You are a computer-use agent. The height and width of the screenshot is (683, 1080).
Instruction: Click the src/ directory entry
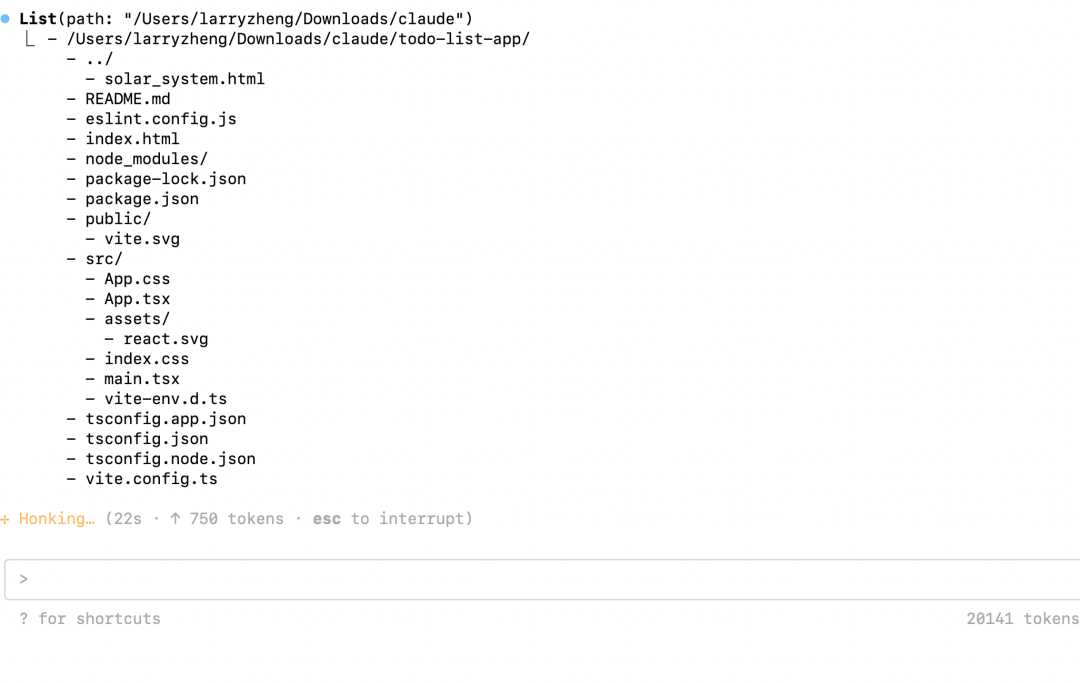(104, 259)
